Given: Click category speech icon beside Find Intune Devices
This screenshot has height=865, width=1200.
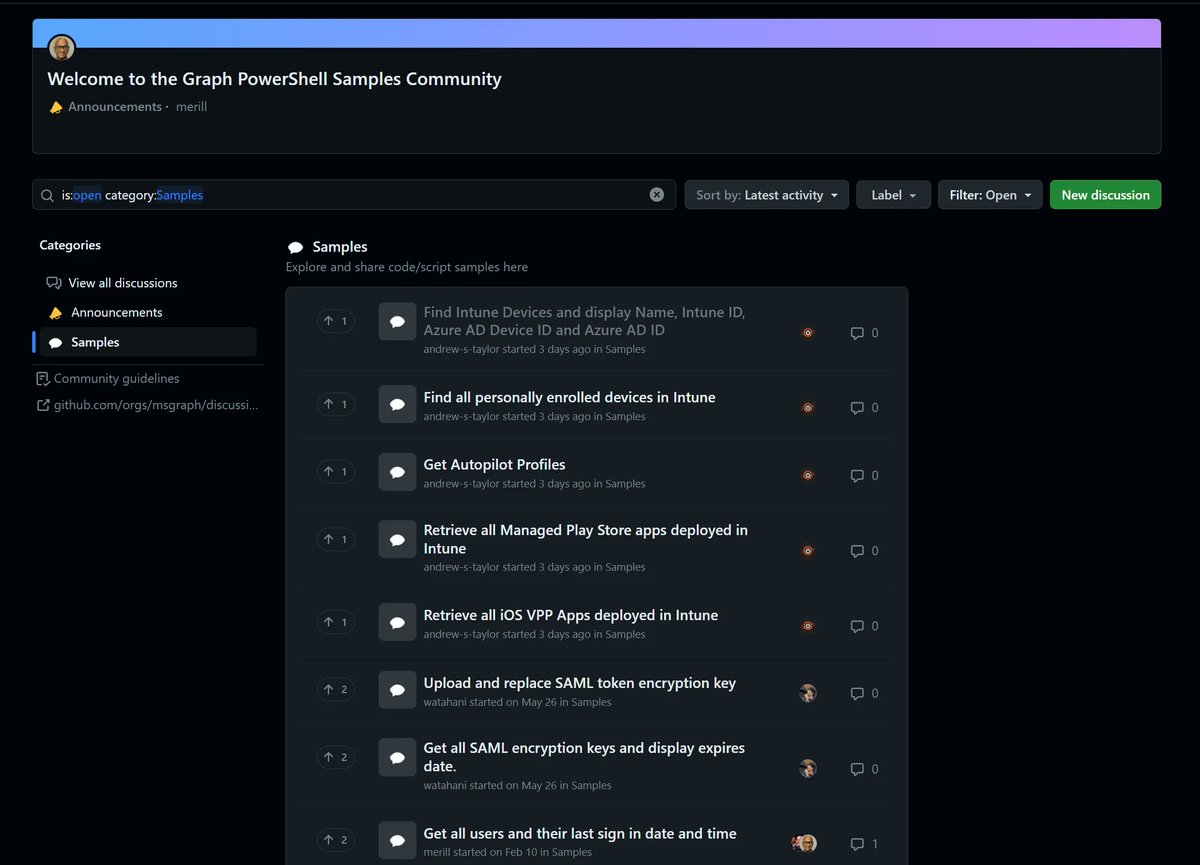Looking at the screenshot, I should (397, 321).
